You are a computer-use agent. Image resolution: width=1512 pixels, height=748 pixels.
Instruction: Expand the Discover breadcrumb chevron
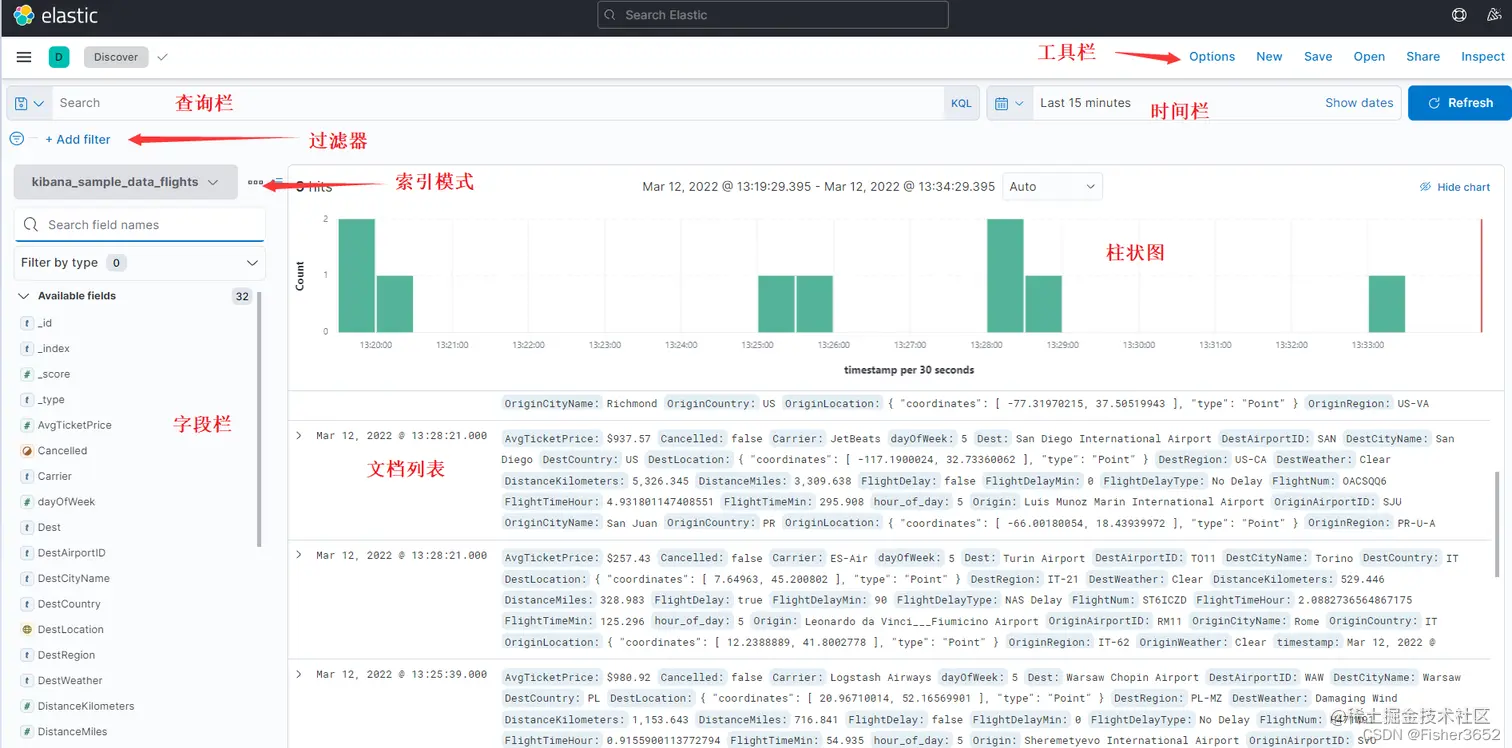tap(163, 57)
